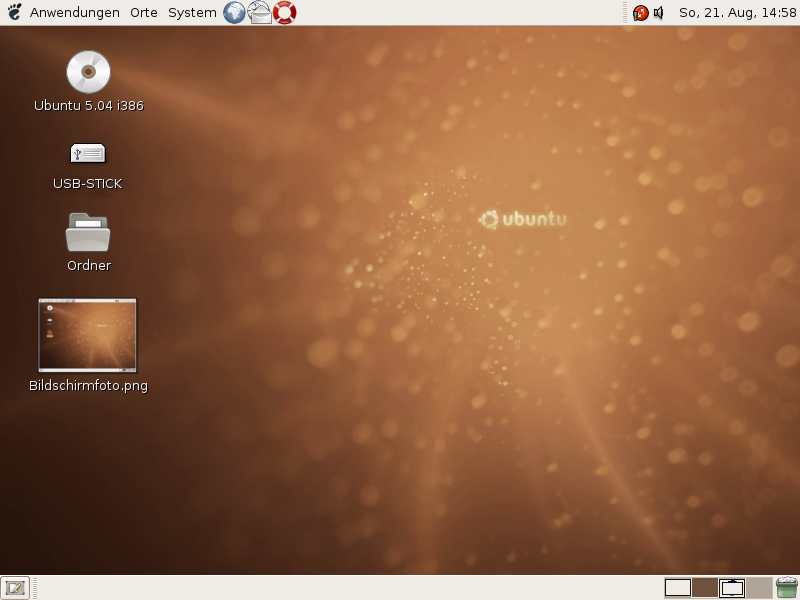Click the red update notifier icon
The width and height of the screenshot is (800, 600).
pos(640,13)
